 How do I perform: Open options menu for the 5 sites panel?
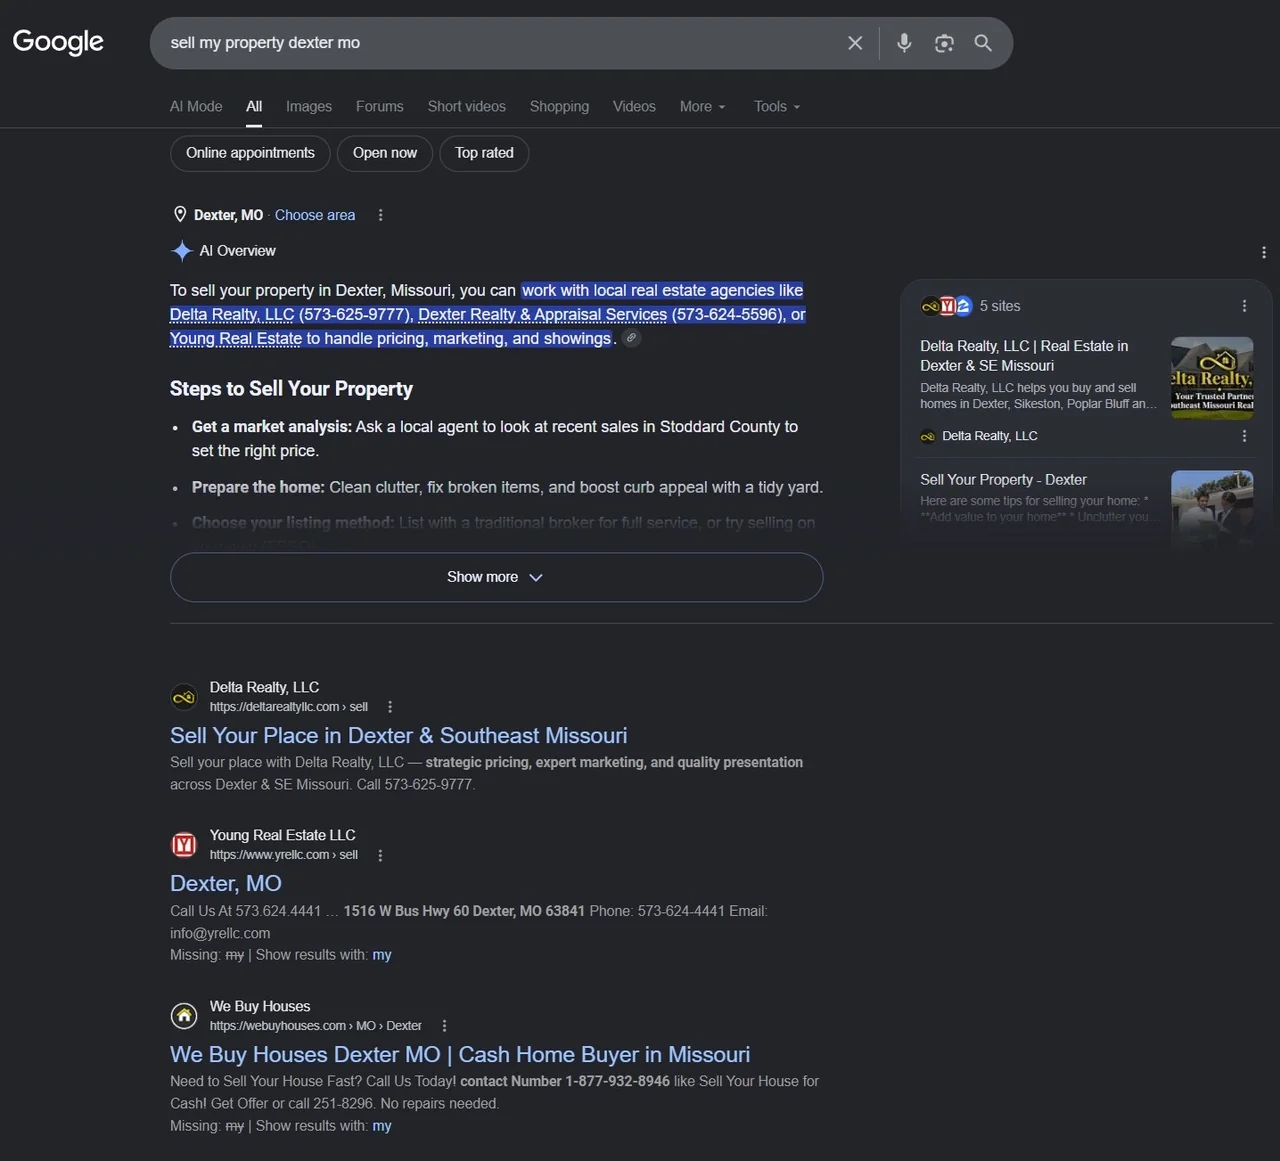click(1244, 306)
